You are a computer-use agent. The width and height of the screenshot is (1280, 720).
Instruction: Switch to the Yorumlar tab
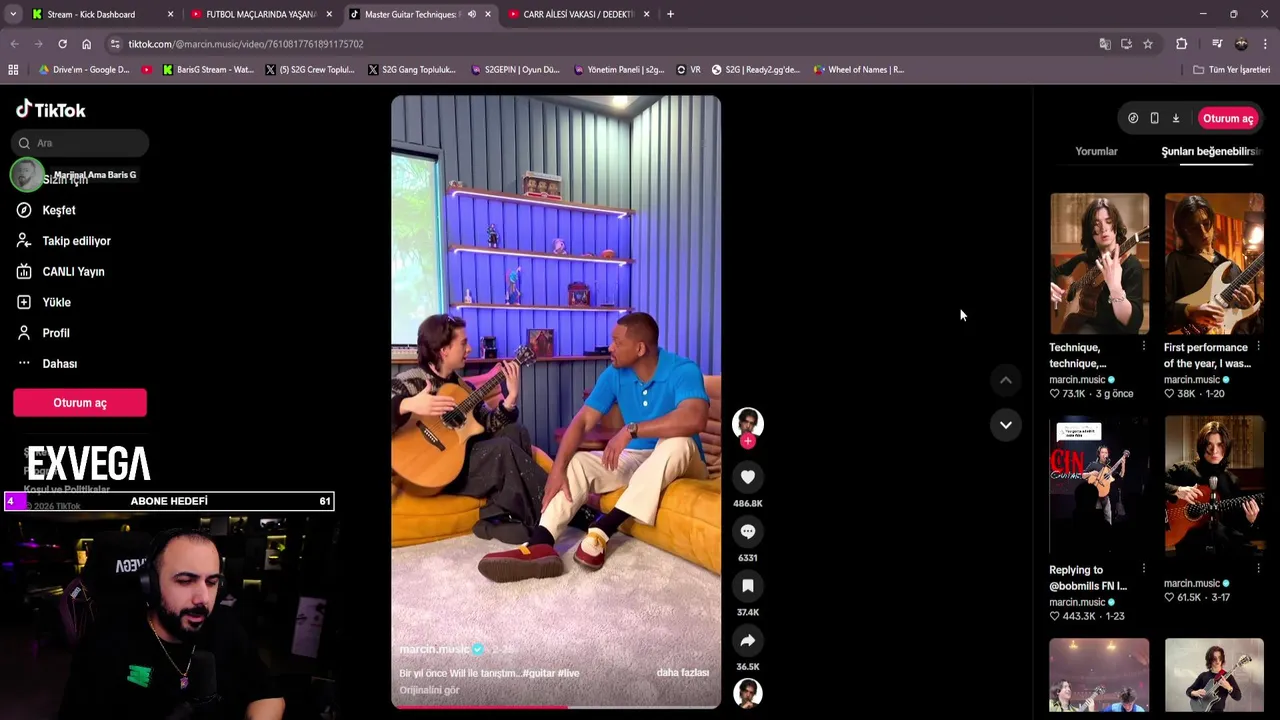(1096, 151)
